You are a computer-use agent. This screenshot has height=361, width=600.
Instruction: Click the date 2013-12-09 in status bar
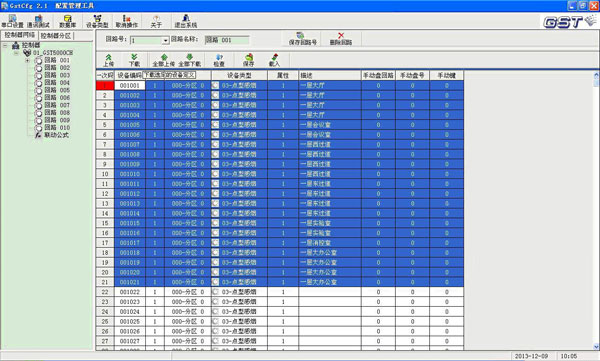[x=531, y=356]
